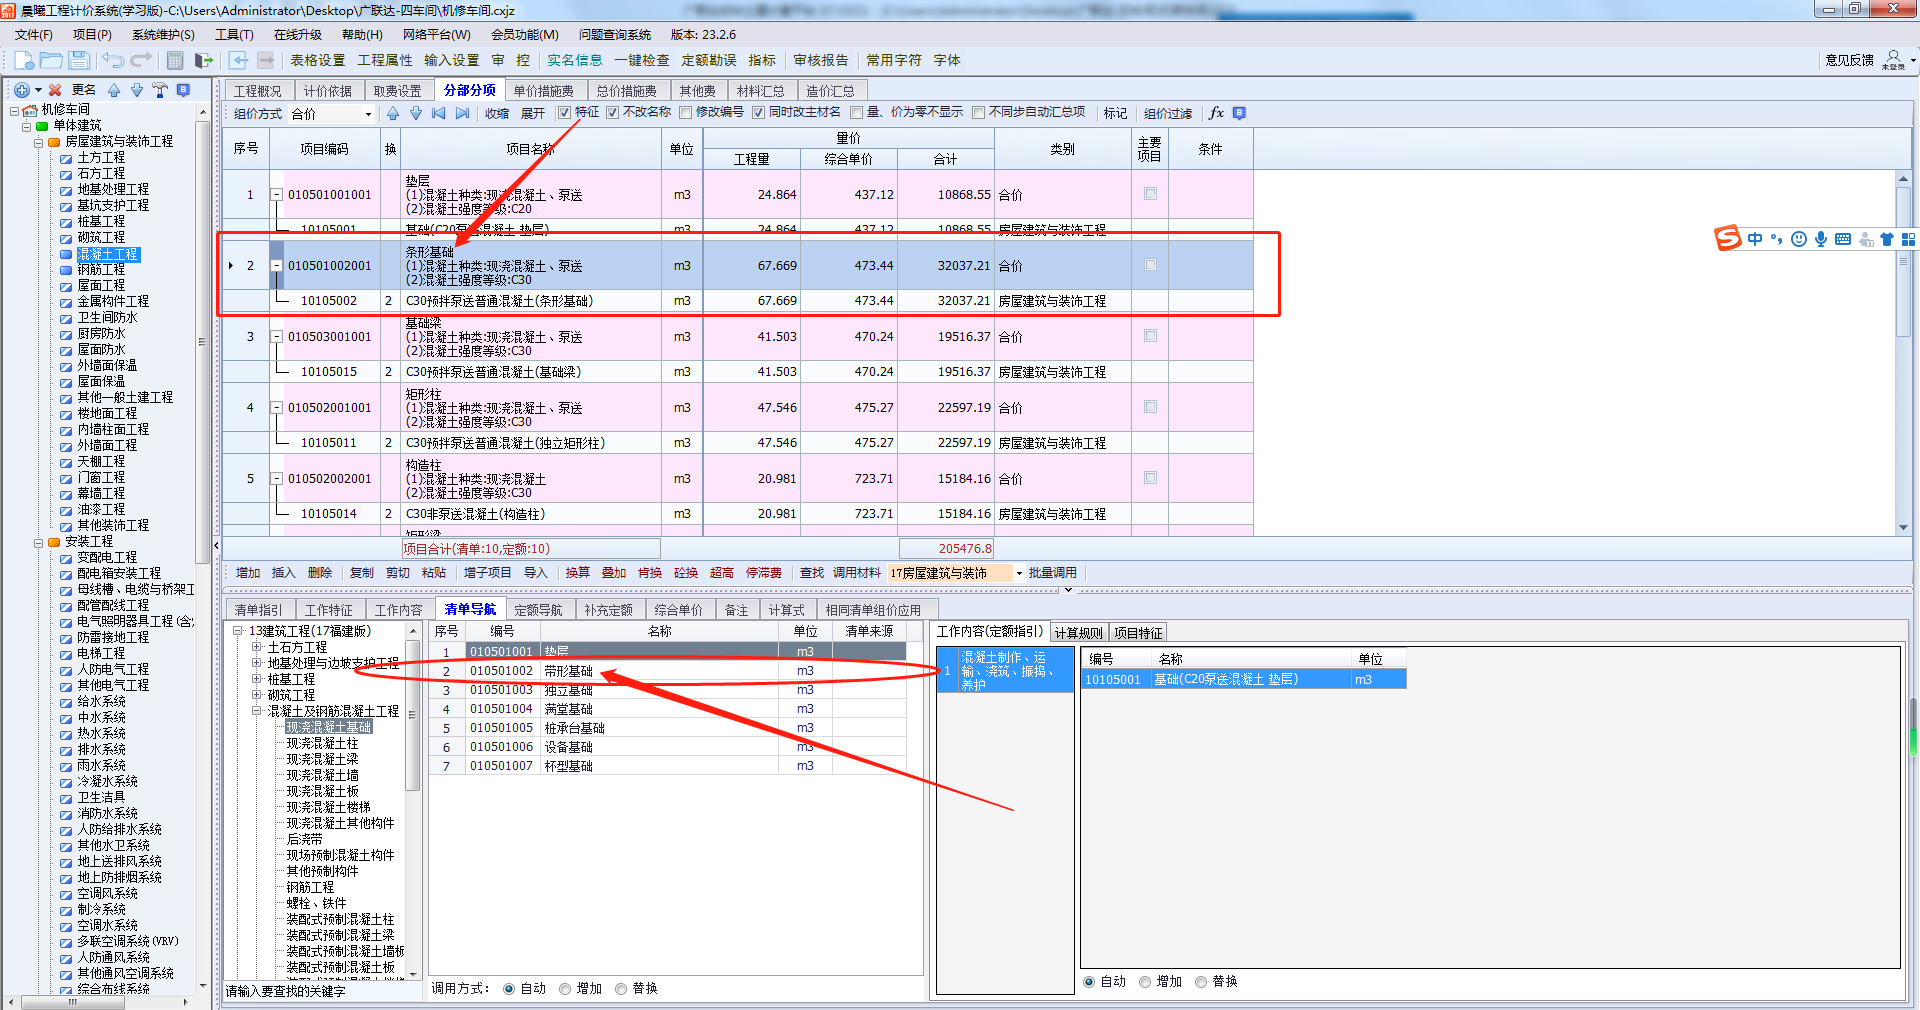The image size is (1920, 1010).
Task: Open the 文件(F) menu
Action: tap(34, 35)
